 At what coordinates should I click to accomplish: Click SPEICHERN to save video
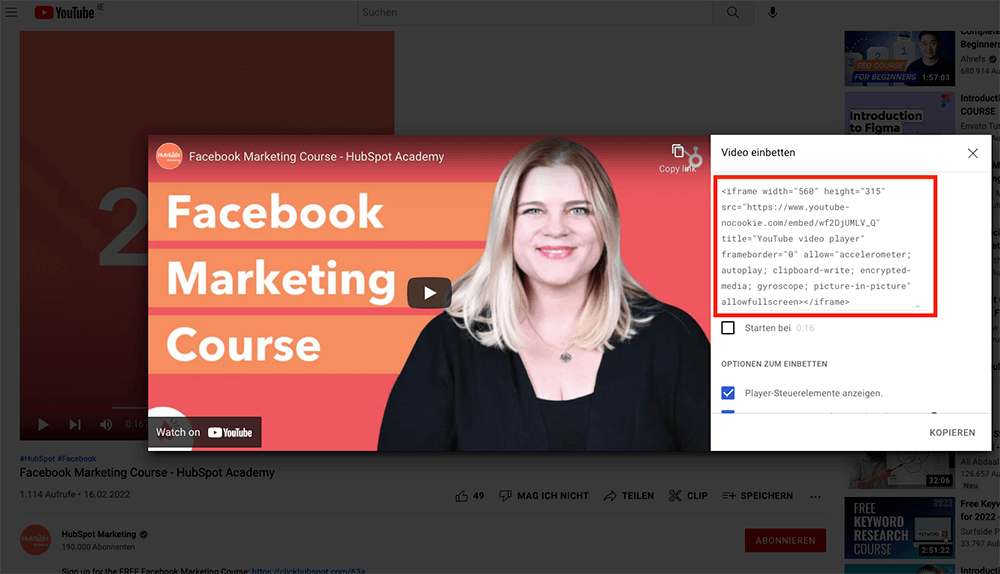pyautogui.click(x=758, y=496)
